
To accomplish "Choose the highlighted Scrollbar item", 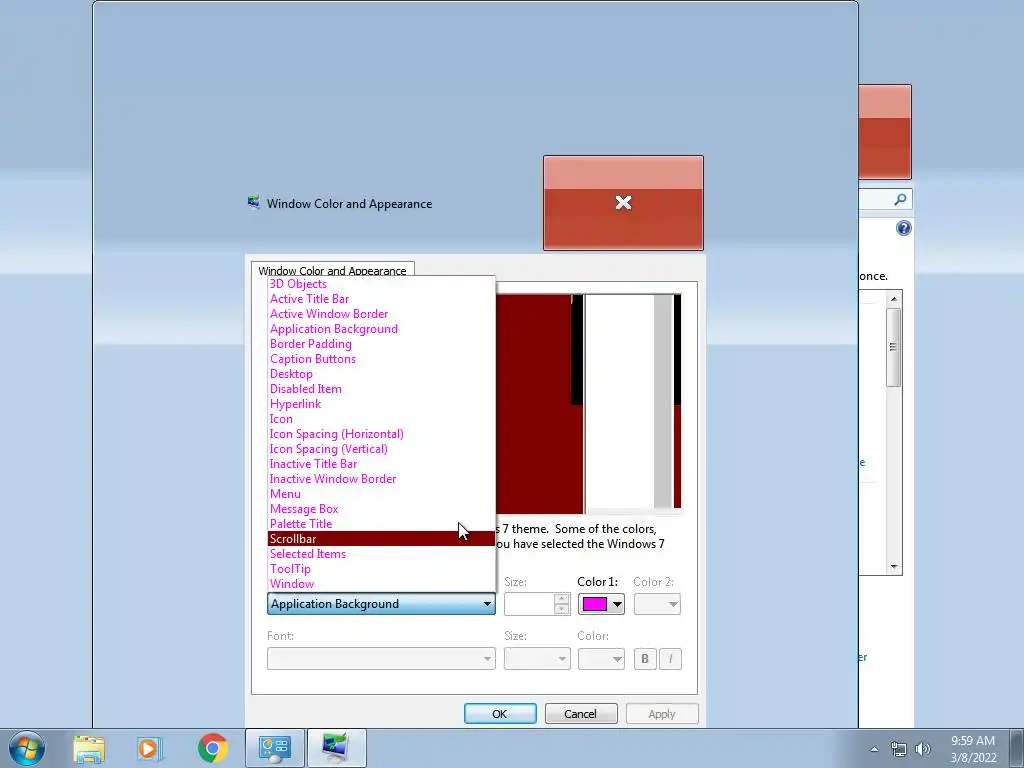I will tap(381, 539).
